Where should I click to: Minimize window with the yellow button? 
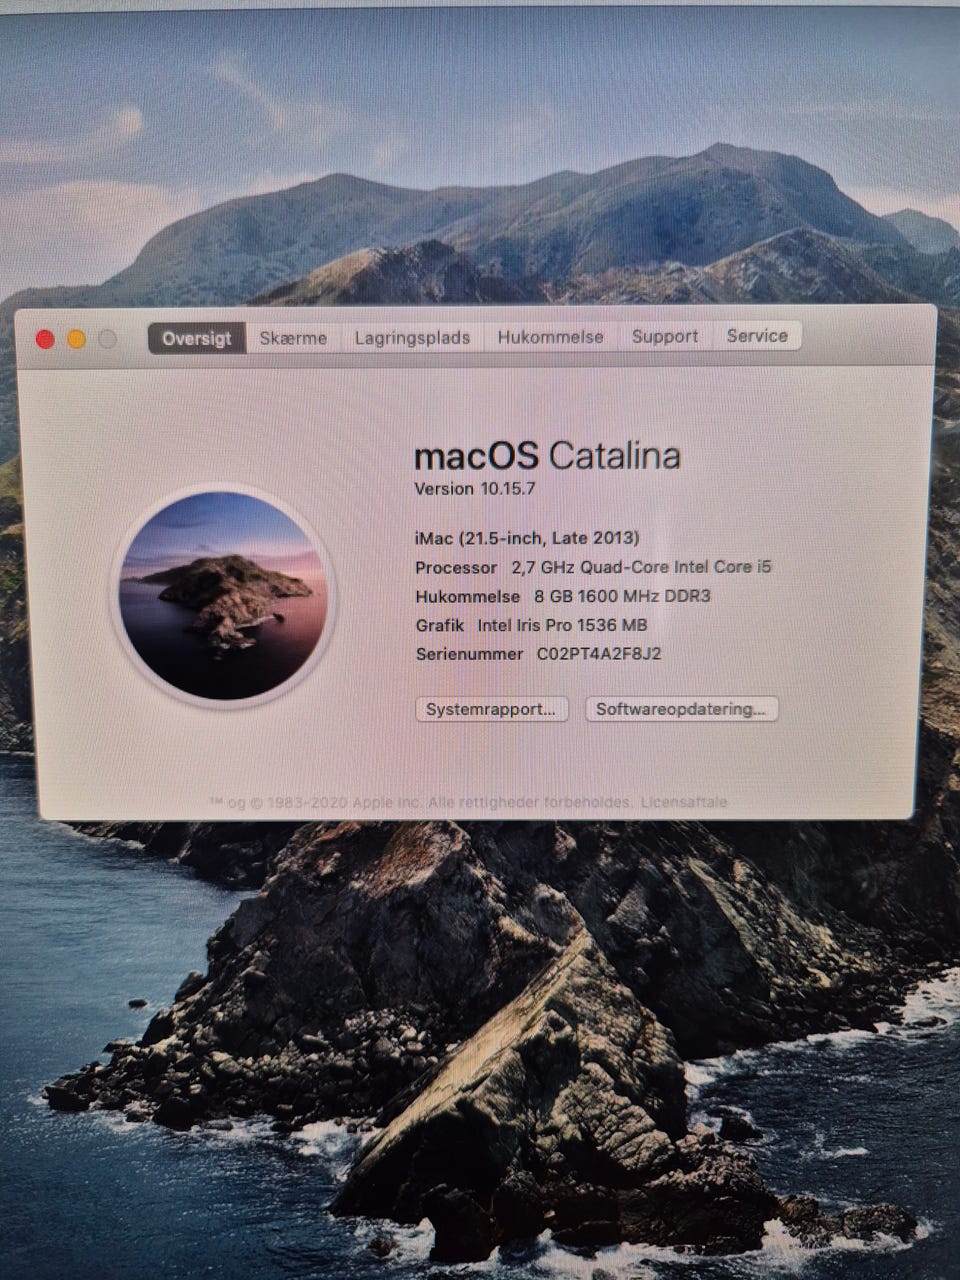pyautogui.click(x=76, y=339)
